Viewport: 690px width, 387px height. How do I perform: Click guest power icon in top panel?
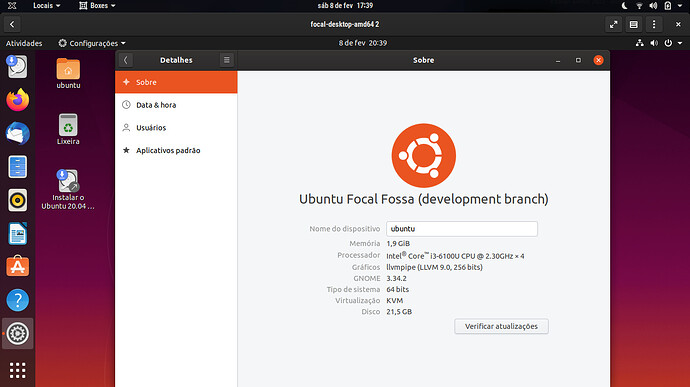(x=668, y=43)
